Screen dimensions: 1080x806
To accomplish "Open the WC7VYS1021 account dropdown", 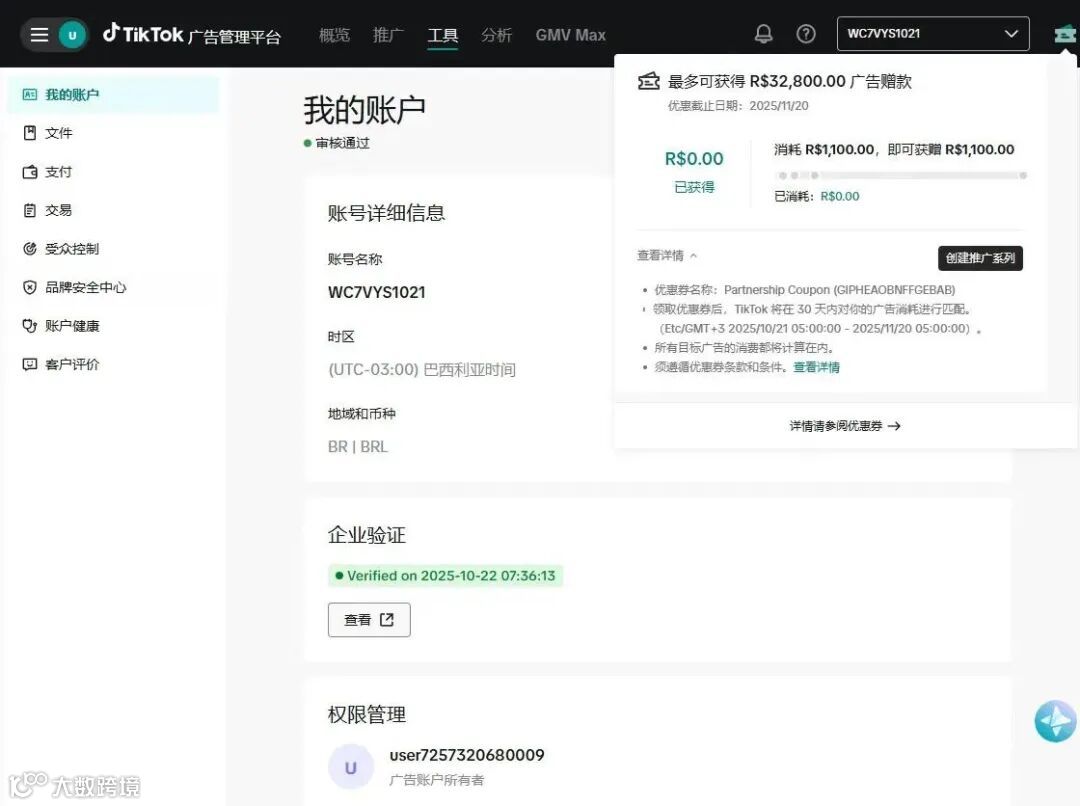I will 933,34.
